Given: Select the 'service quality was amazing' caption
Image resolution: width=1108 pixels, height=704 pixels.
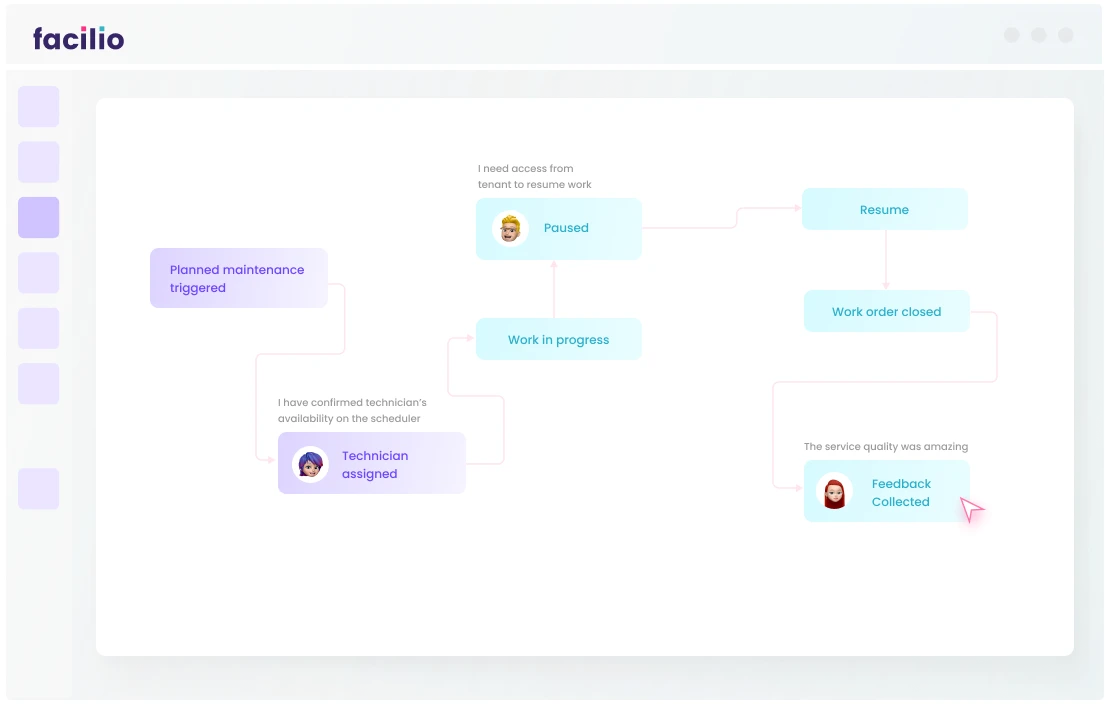Looking at the screenshot, I should click(885, 446).
